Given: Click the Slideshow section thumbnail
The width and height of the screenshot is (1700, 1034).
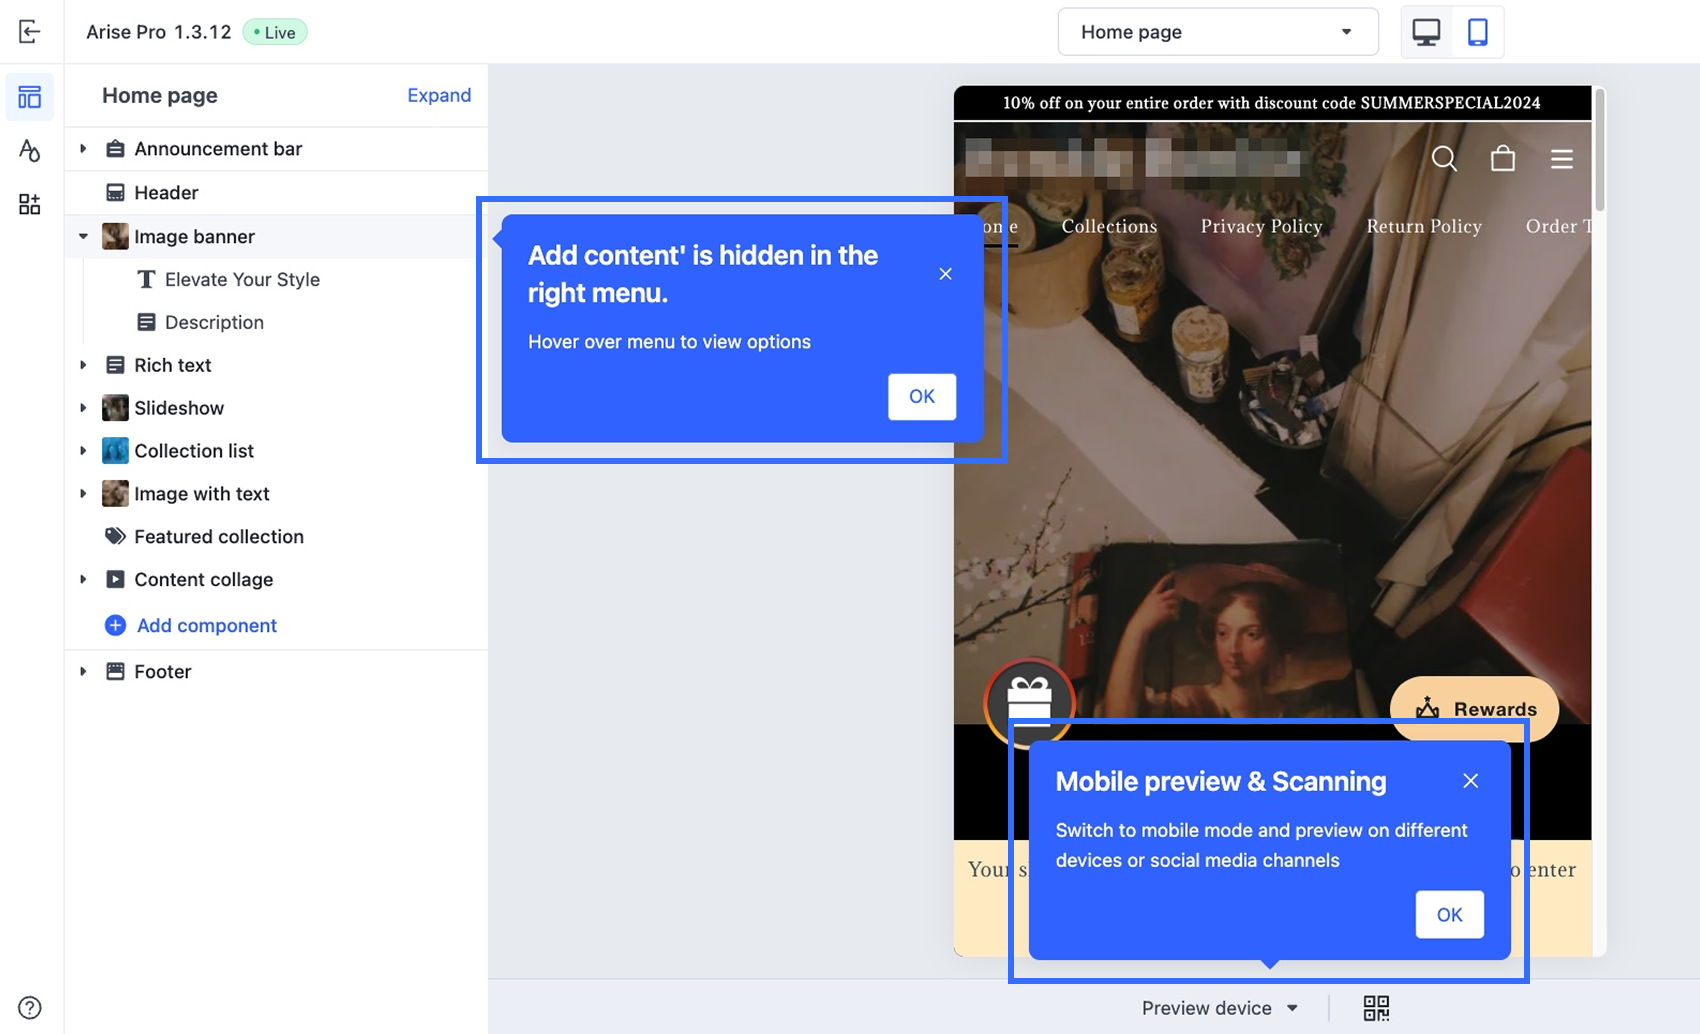Looking at the screenshot, I should 116,408.
